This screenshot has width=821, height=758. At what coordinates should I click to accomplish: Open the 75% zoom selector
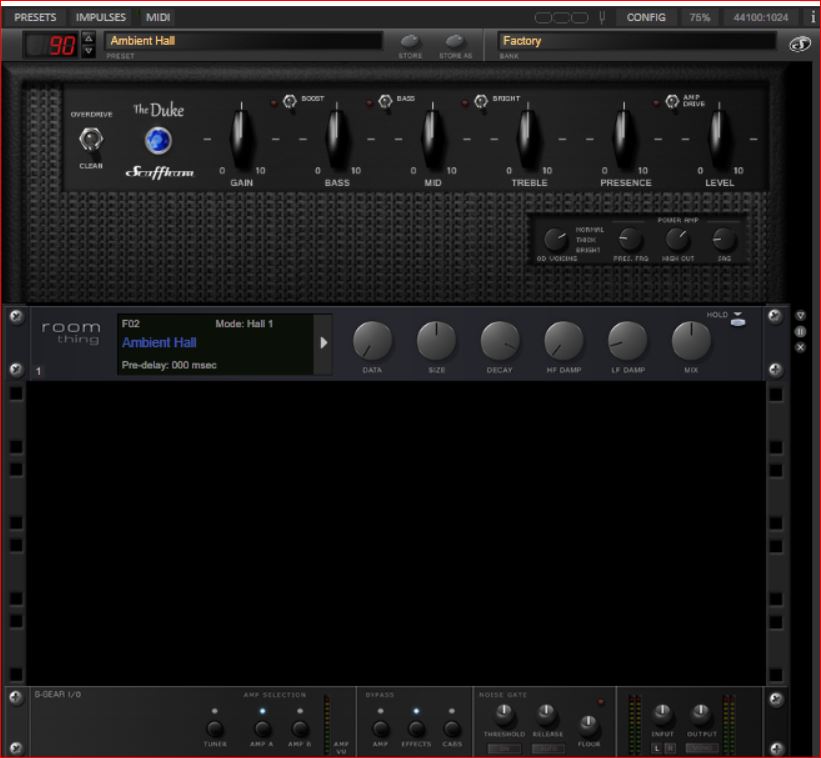(x=700, y=17)
